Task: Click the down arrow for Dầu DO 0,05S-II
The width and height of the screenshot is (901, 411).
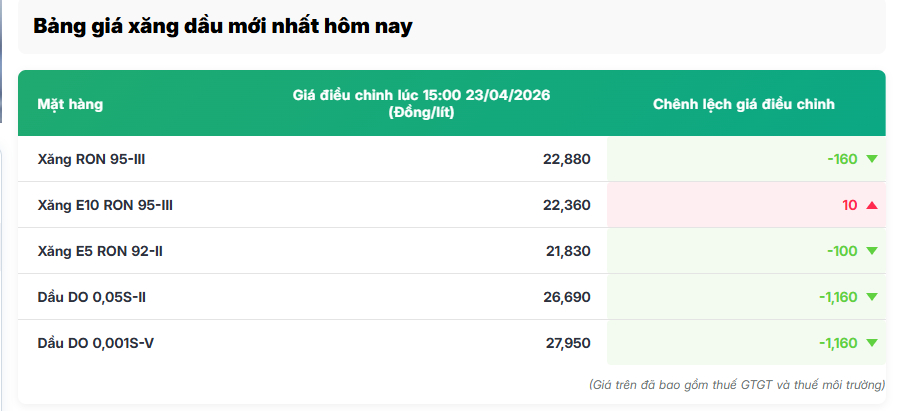Action: pyautogui.click(x=872, y=297)
